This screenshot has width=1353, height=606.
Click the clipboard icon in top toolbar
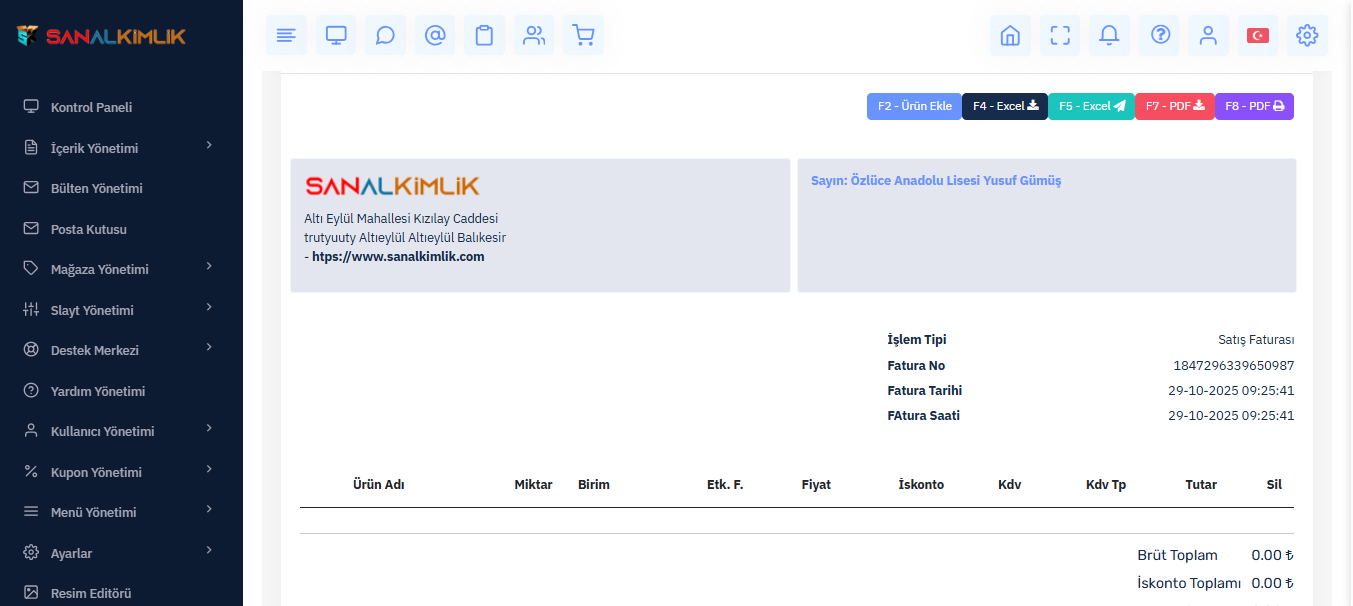click(484, 35)
